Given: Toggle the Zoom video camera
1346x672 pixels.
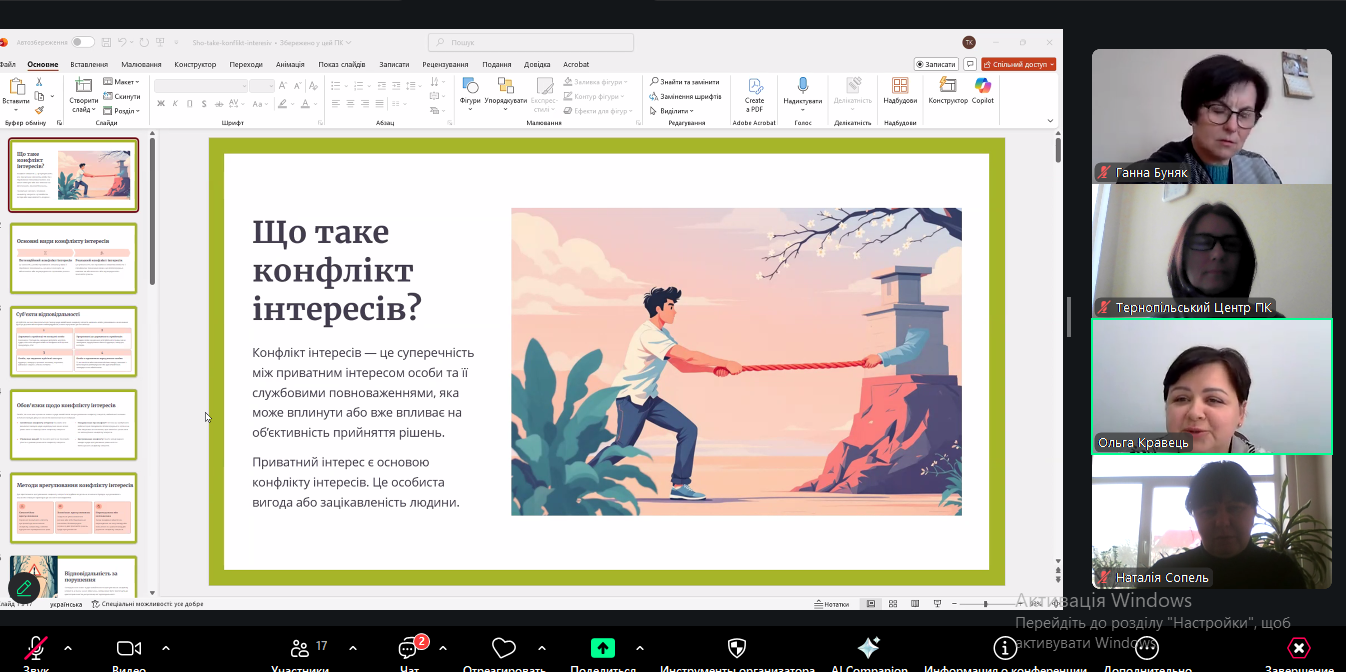Looking at the screenshot, I should pos(128,648).
